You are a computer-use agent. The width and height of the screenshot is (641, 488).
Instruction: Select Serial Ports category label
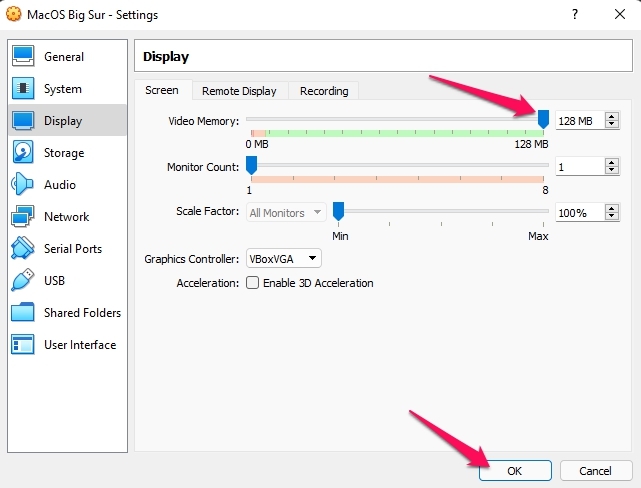[73, 248]
